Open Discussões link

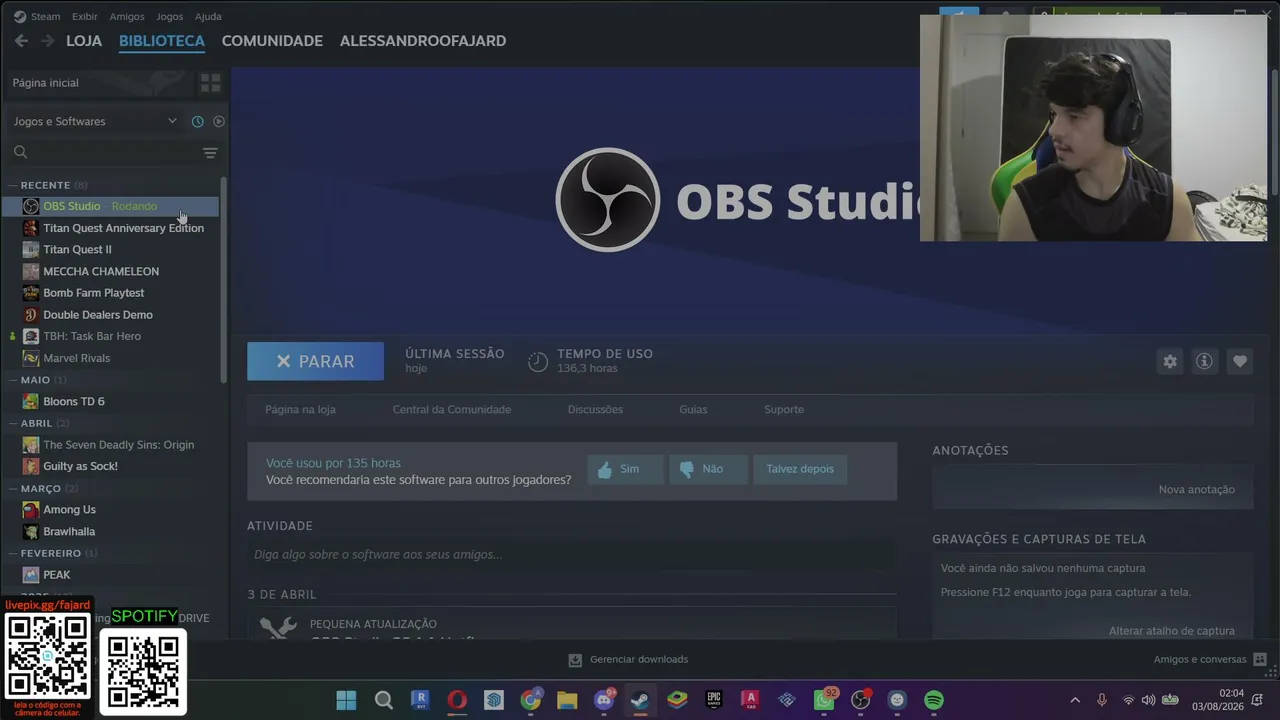point(595,409)
